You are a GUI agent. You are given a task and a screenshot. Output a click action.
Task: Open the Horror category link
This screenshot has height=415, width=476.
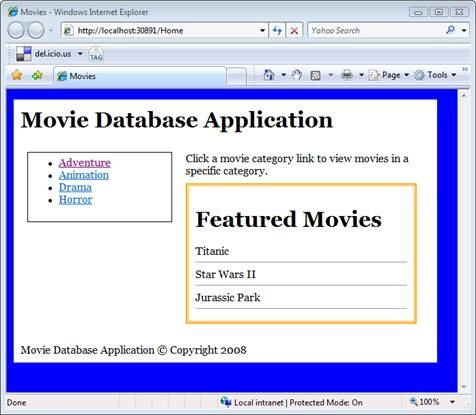click(76, 200)
